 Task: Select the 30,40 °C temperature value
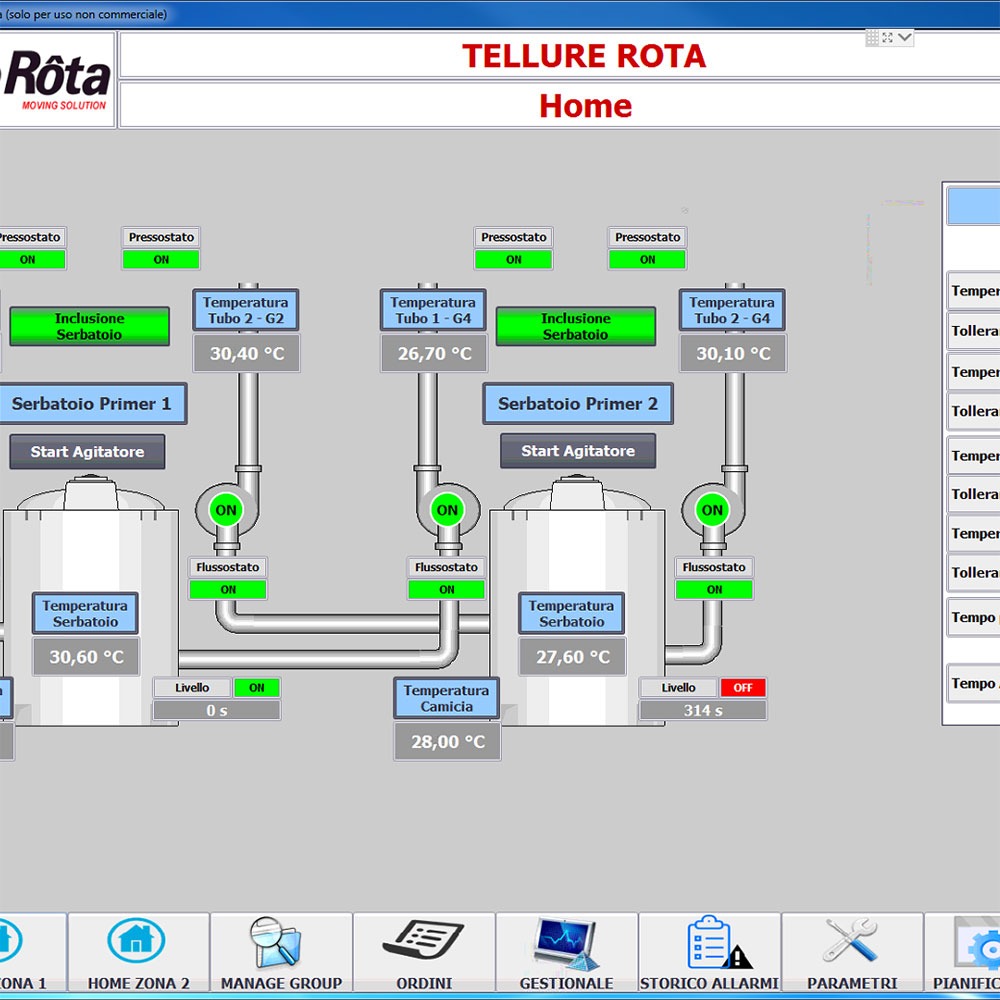click(x=247, y=353)
